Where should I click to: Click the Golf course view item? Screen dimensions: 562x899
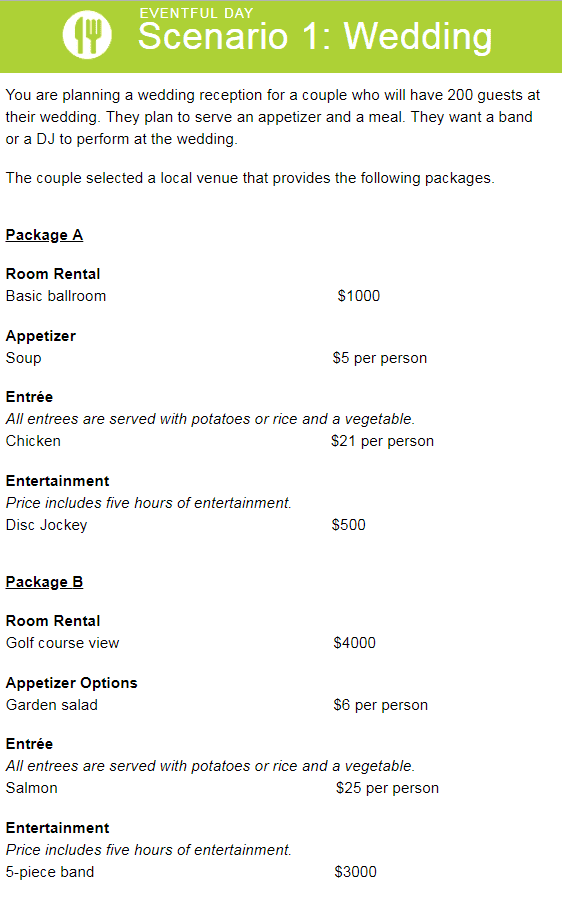coord(63,643)
